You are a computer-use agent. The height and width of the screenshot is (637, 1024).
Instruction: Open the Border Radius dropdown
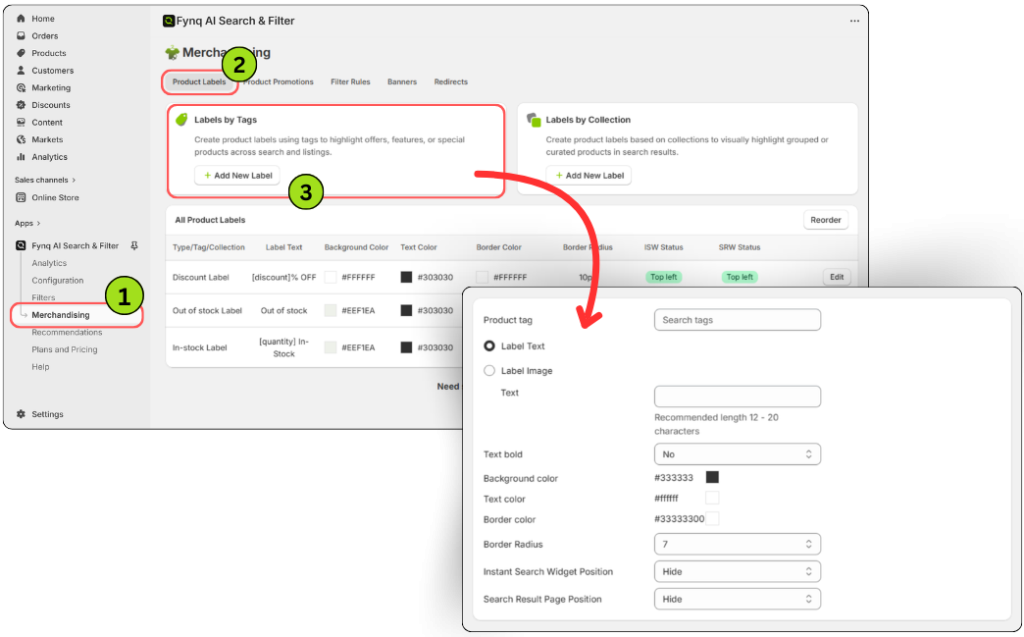tap(737, 544)
